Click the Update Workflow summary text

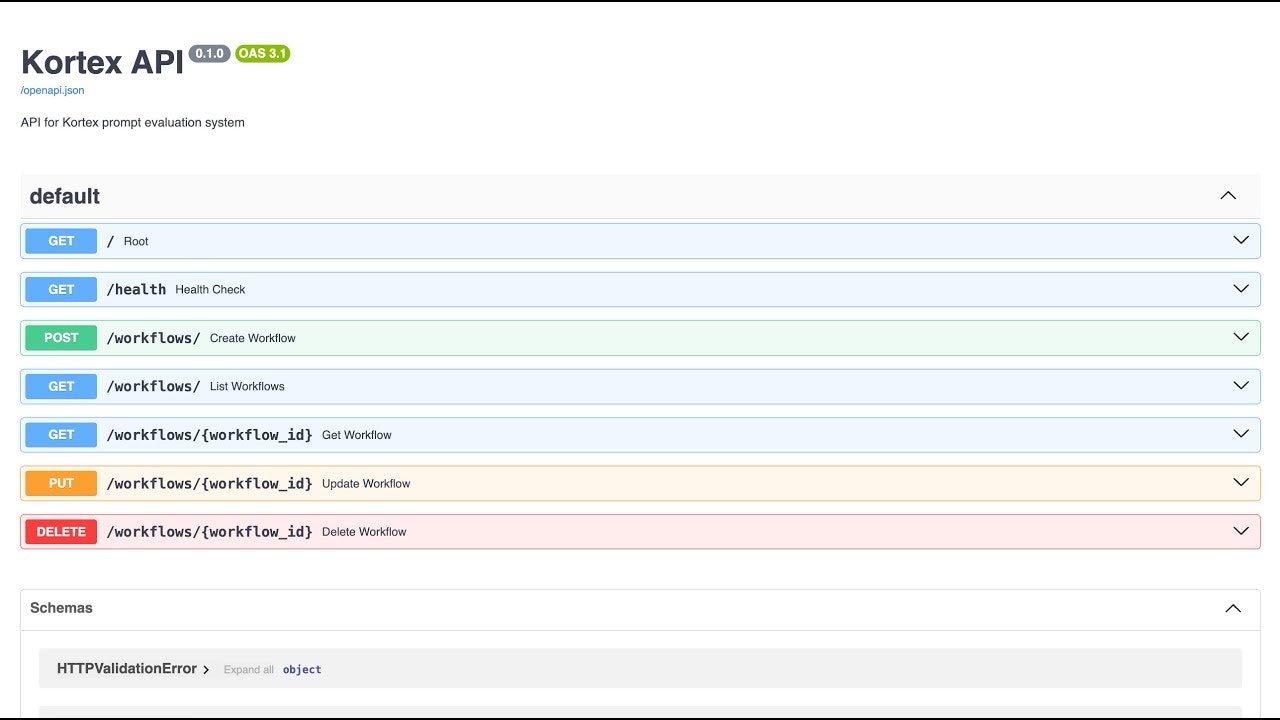point(366,483)
